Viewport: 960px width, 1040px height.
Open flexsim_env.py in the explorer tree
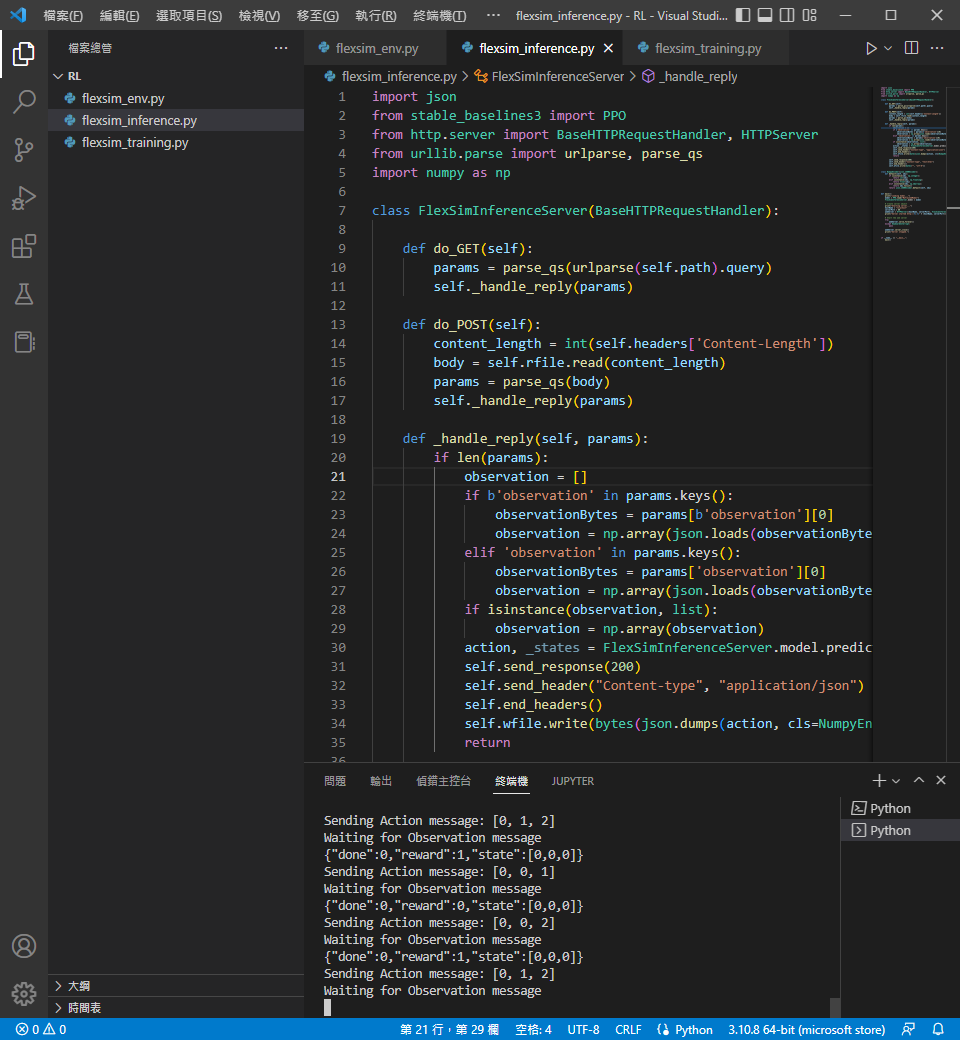(123, 98)
